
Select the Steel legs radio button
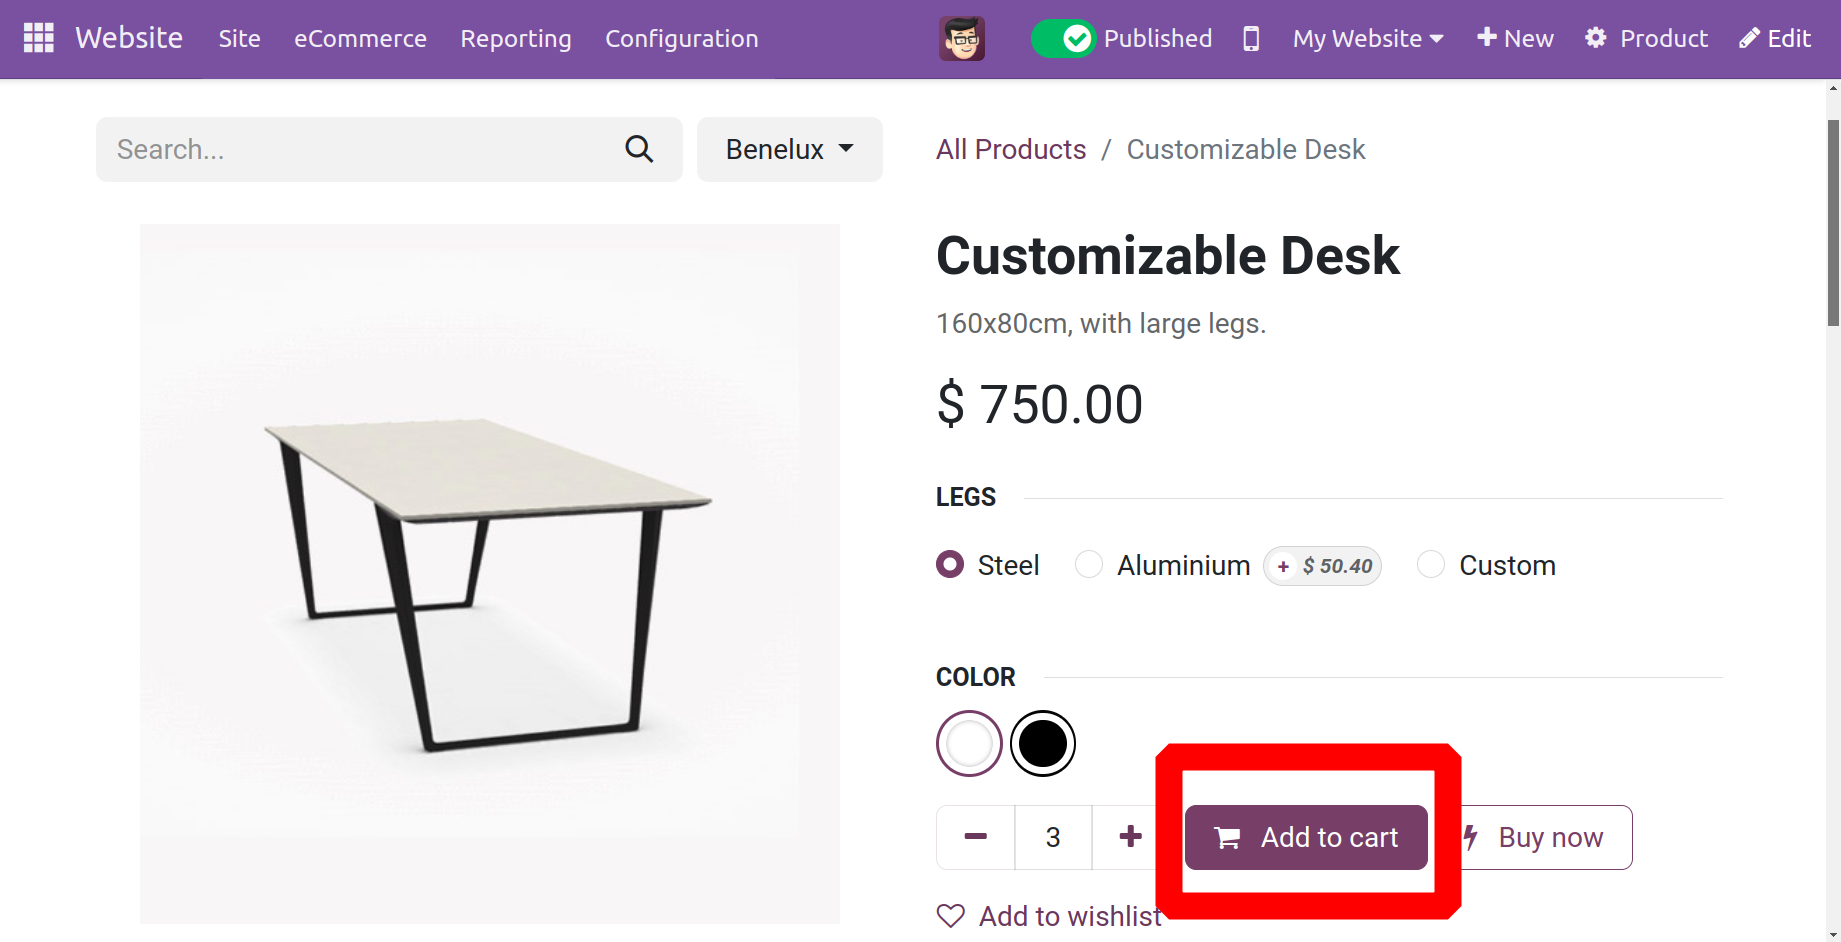tap(950, 565)
